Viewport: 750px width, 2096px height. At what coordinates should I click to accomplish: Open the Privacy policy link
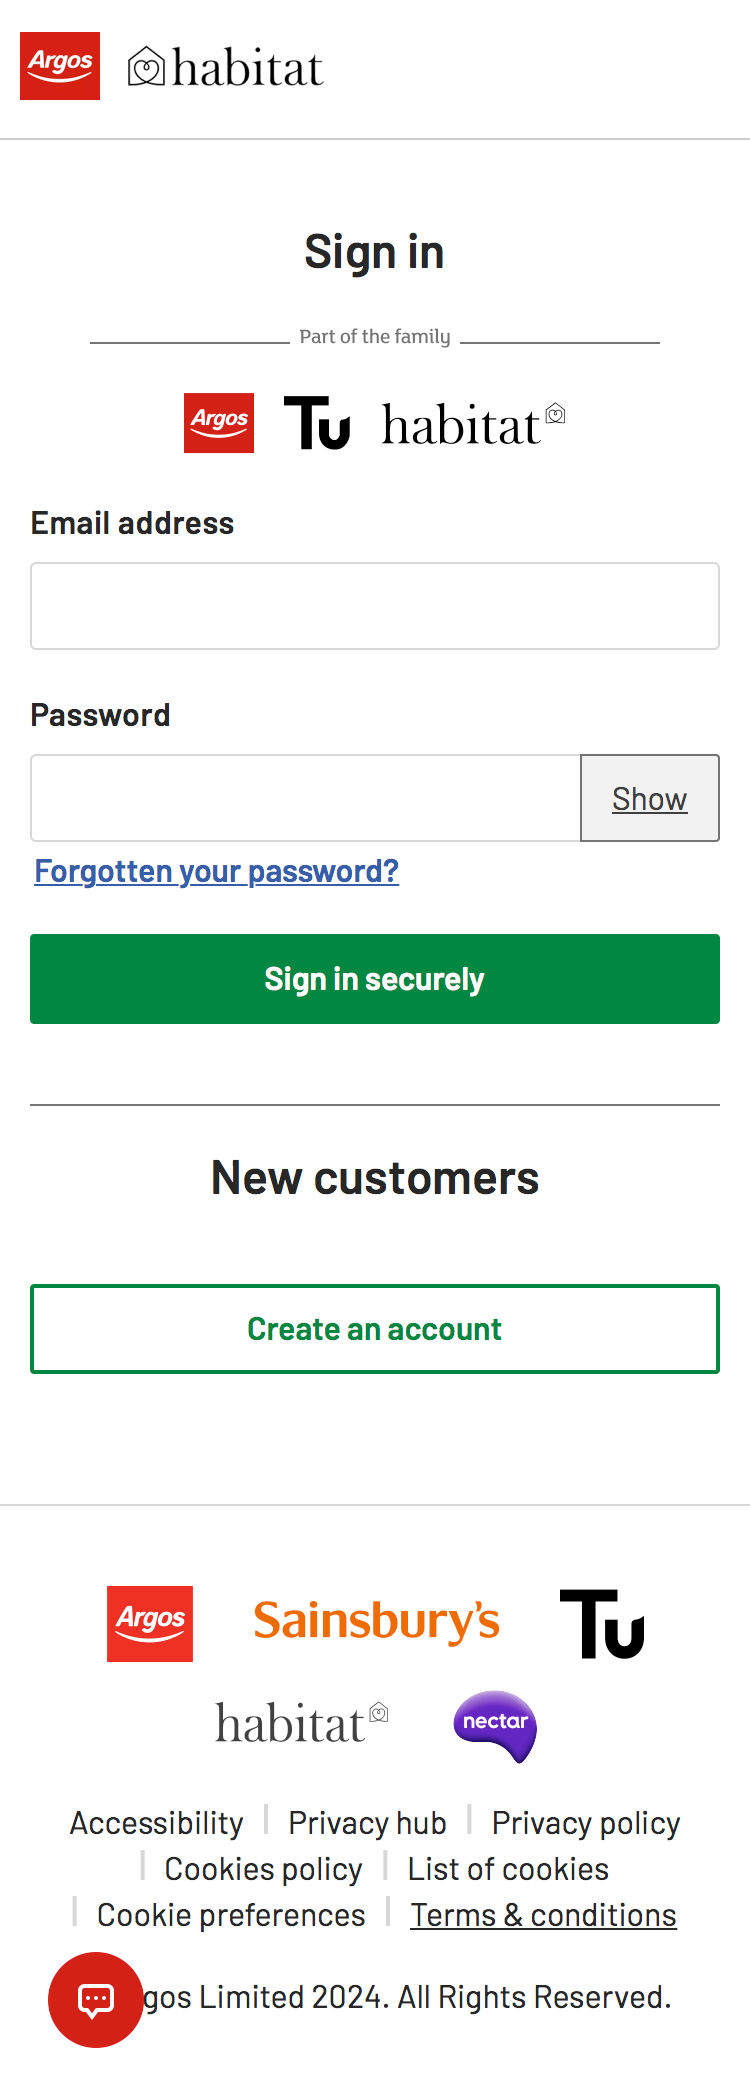(585, 1822)
